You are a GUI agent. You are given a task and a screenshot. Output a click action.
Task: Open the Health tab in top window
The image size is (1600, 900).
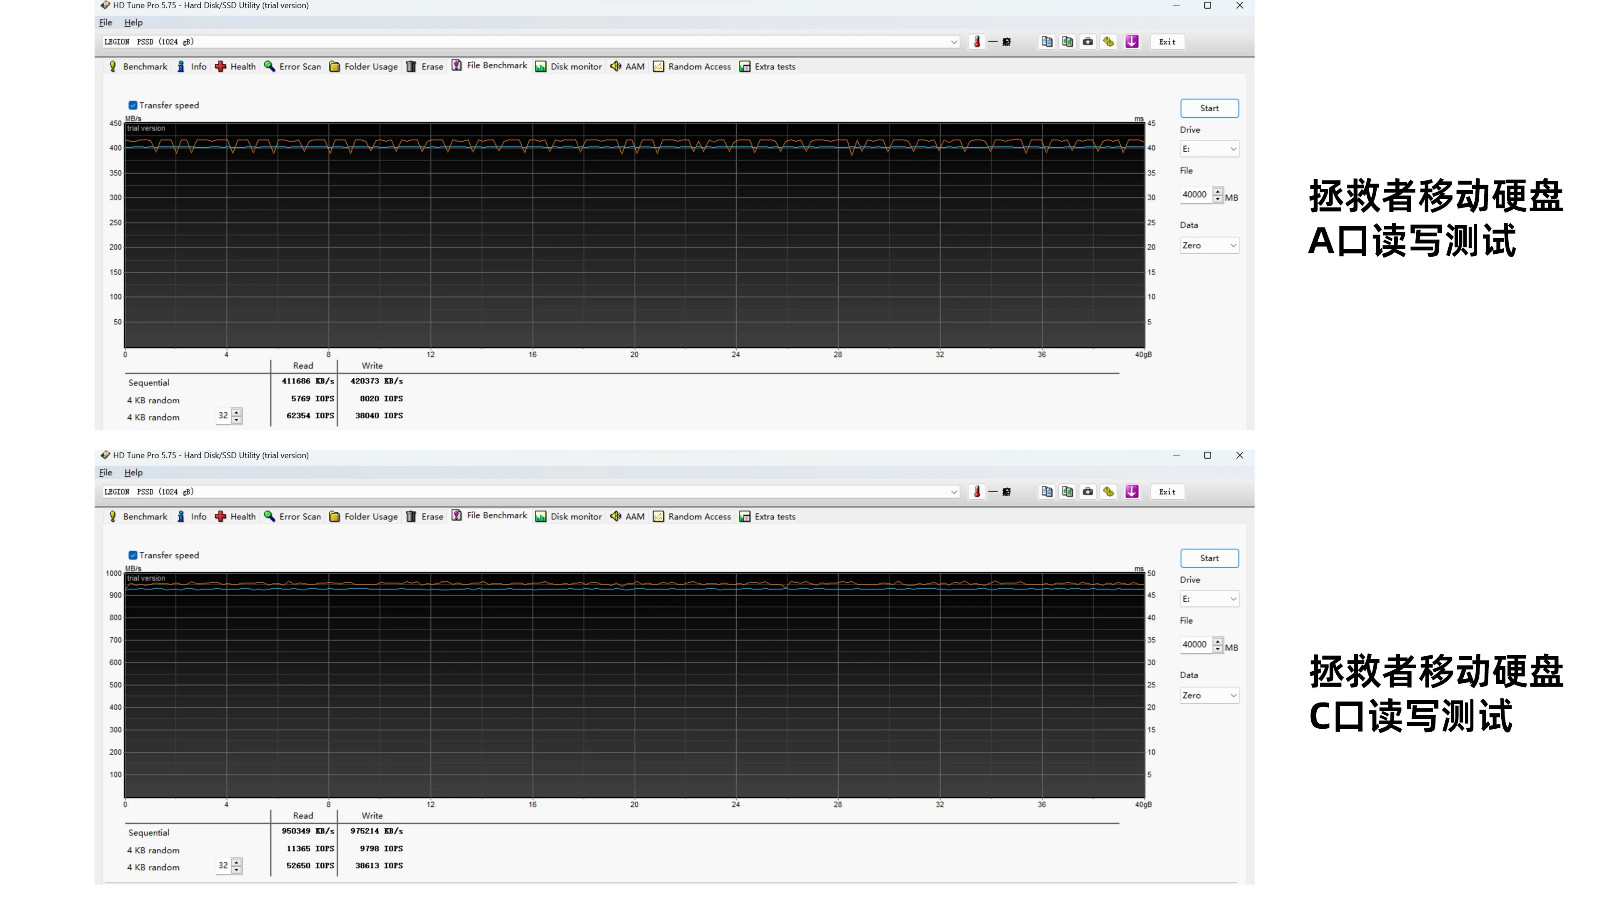pos(235,67)
